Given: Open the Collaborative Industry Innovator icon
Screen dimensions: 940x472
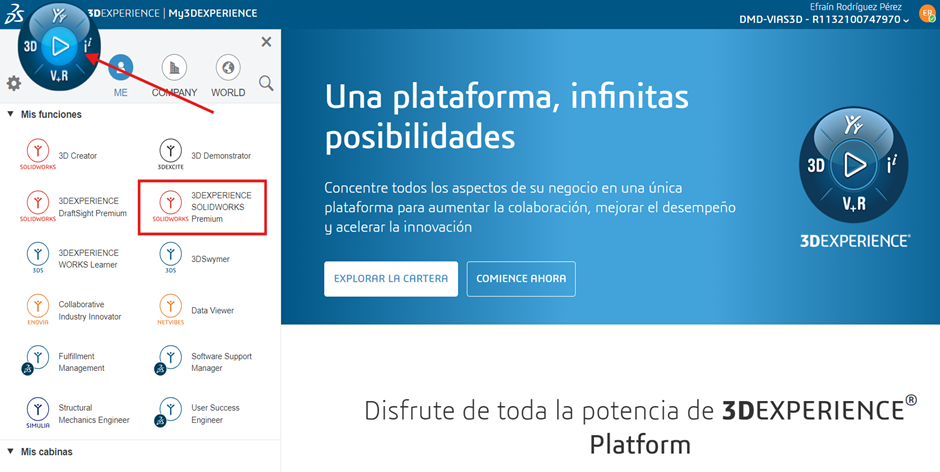Looking at the screenshot, I should 38,309.
